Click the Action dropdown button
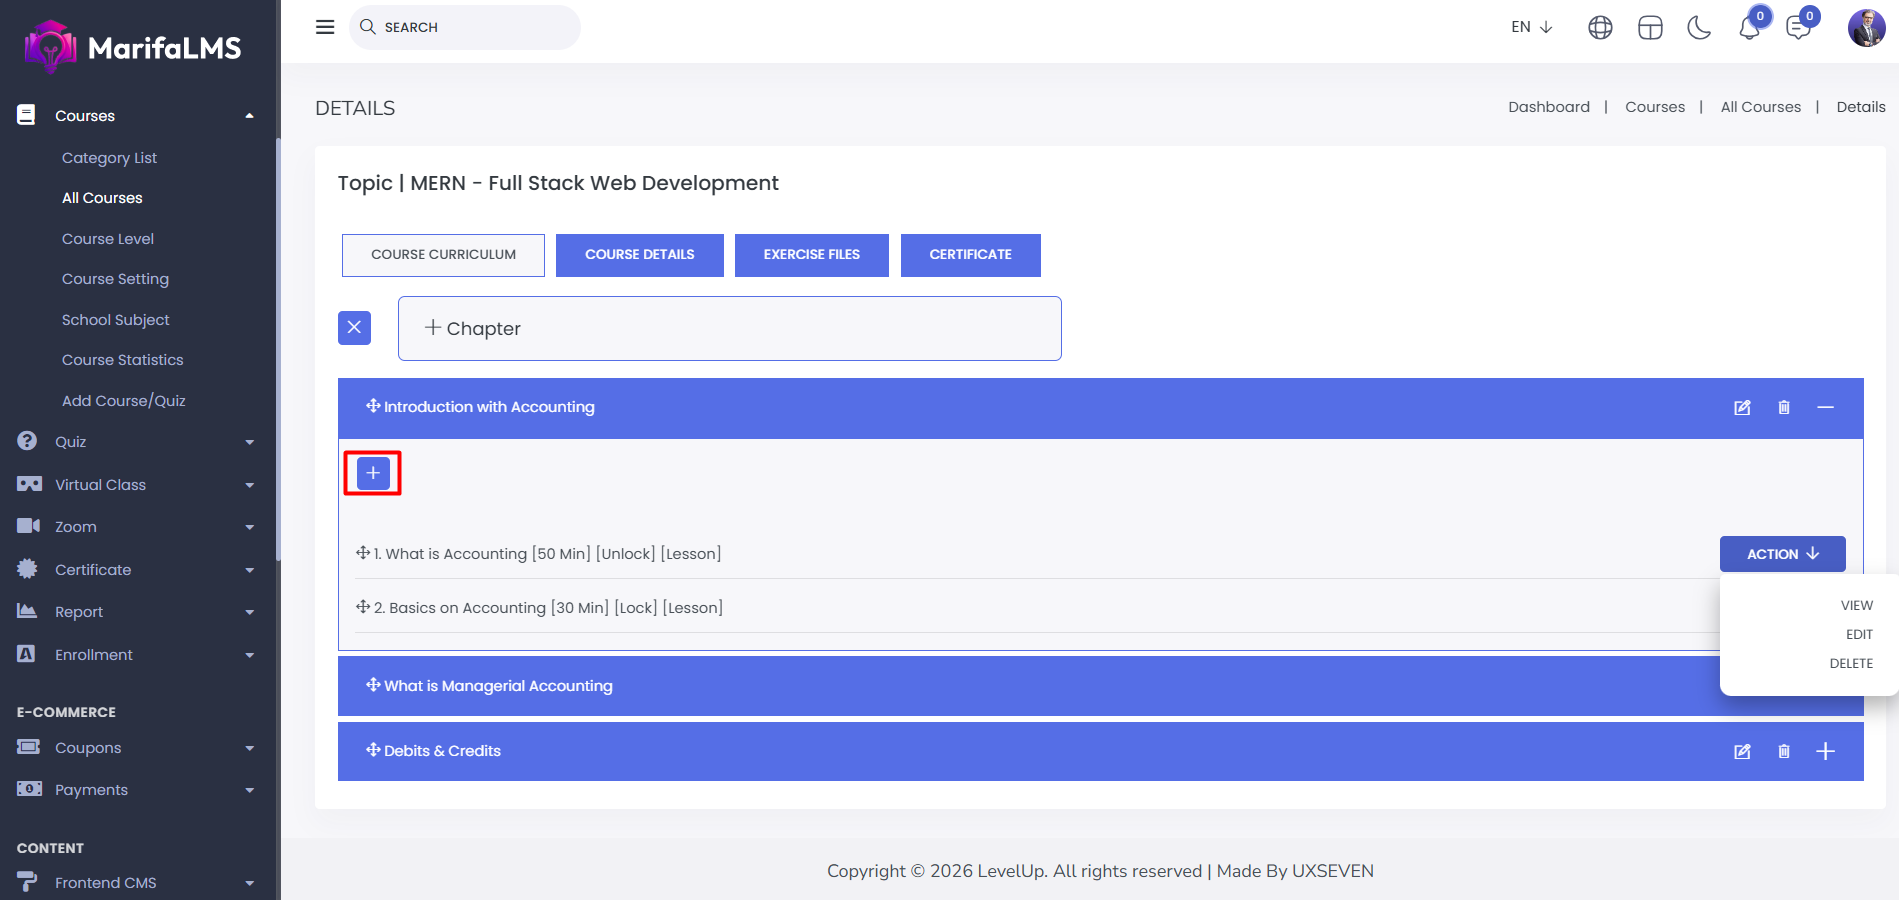The image size is (1899, 900). [x=1782, y=554]
